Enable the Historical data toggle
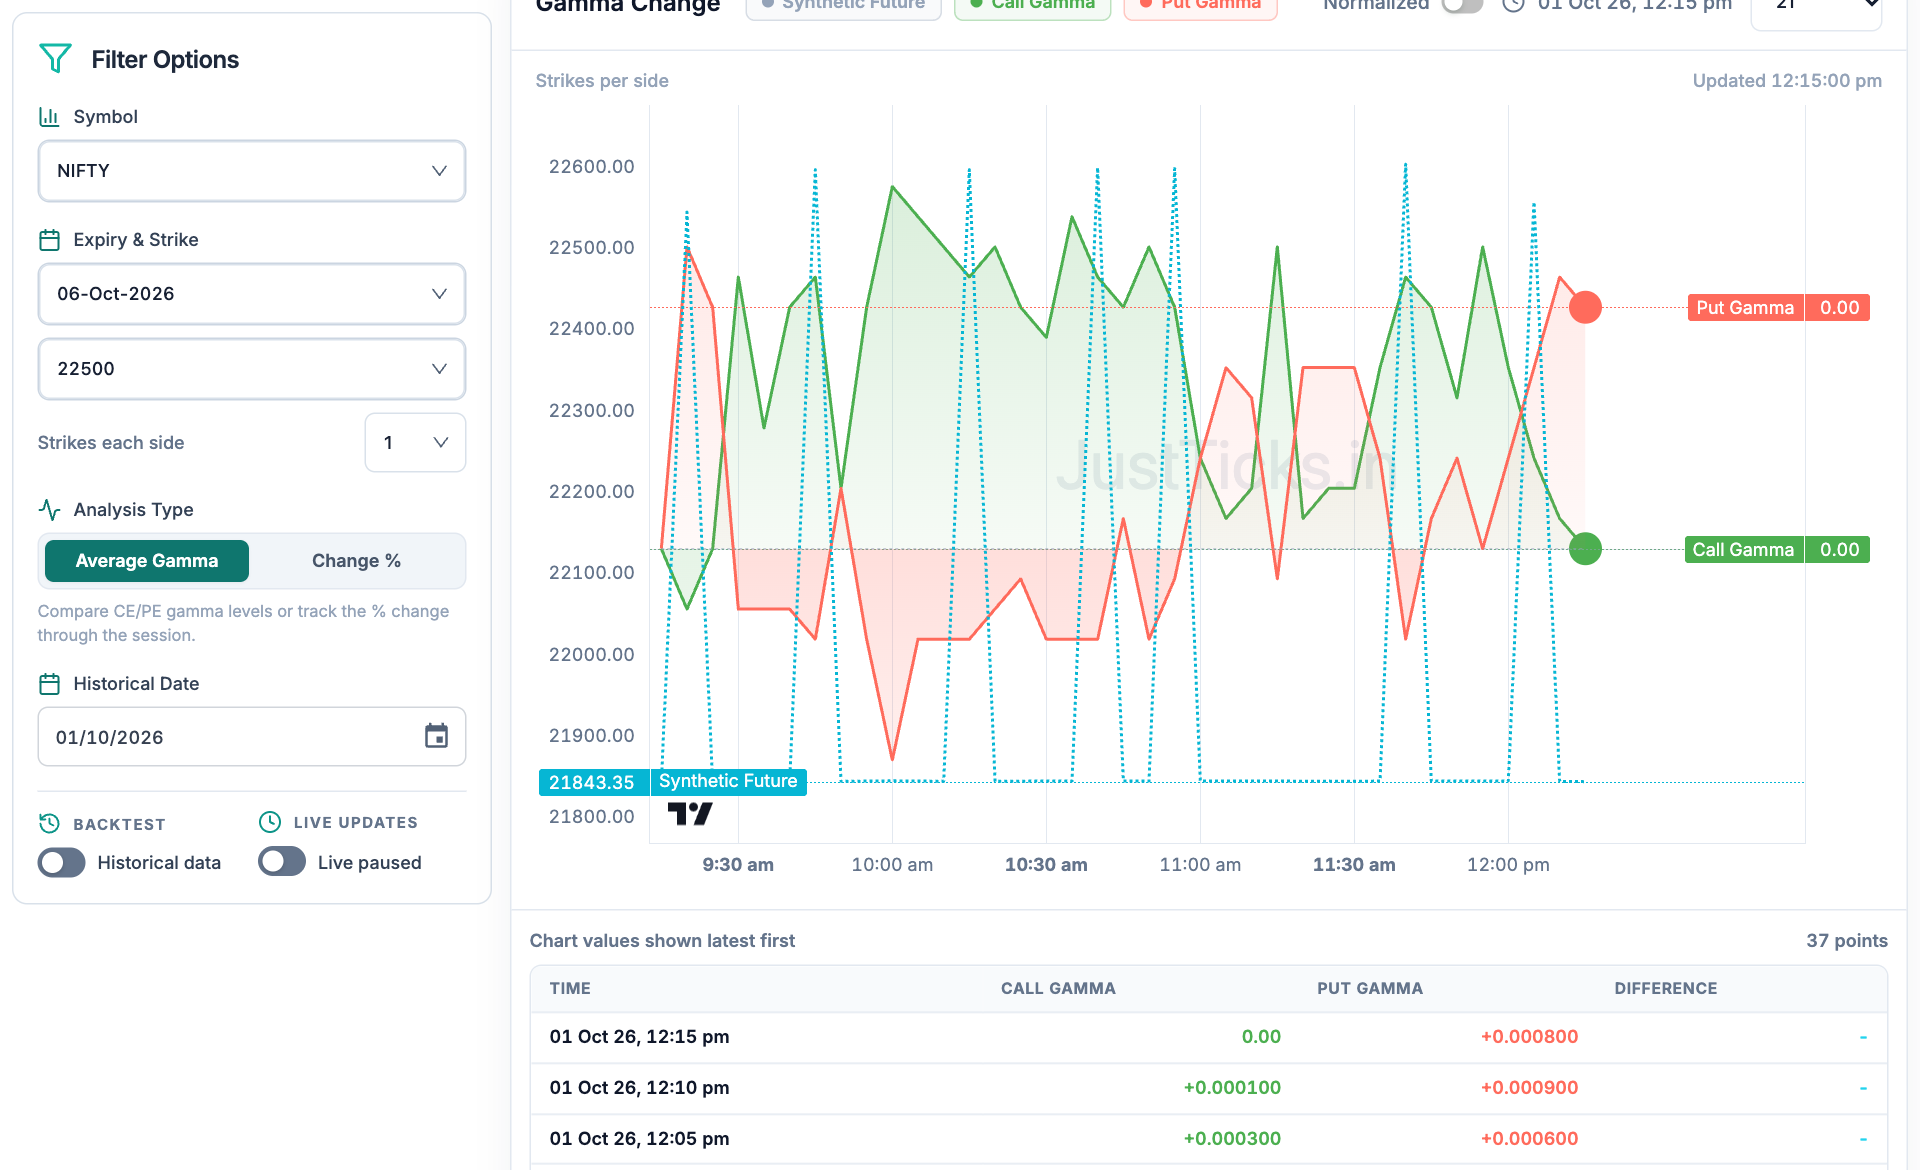1920x1170 pixels. [x=61, y=862]
